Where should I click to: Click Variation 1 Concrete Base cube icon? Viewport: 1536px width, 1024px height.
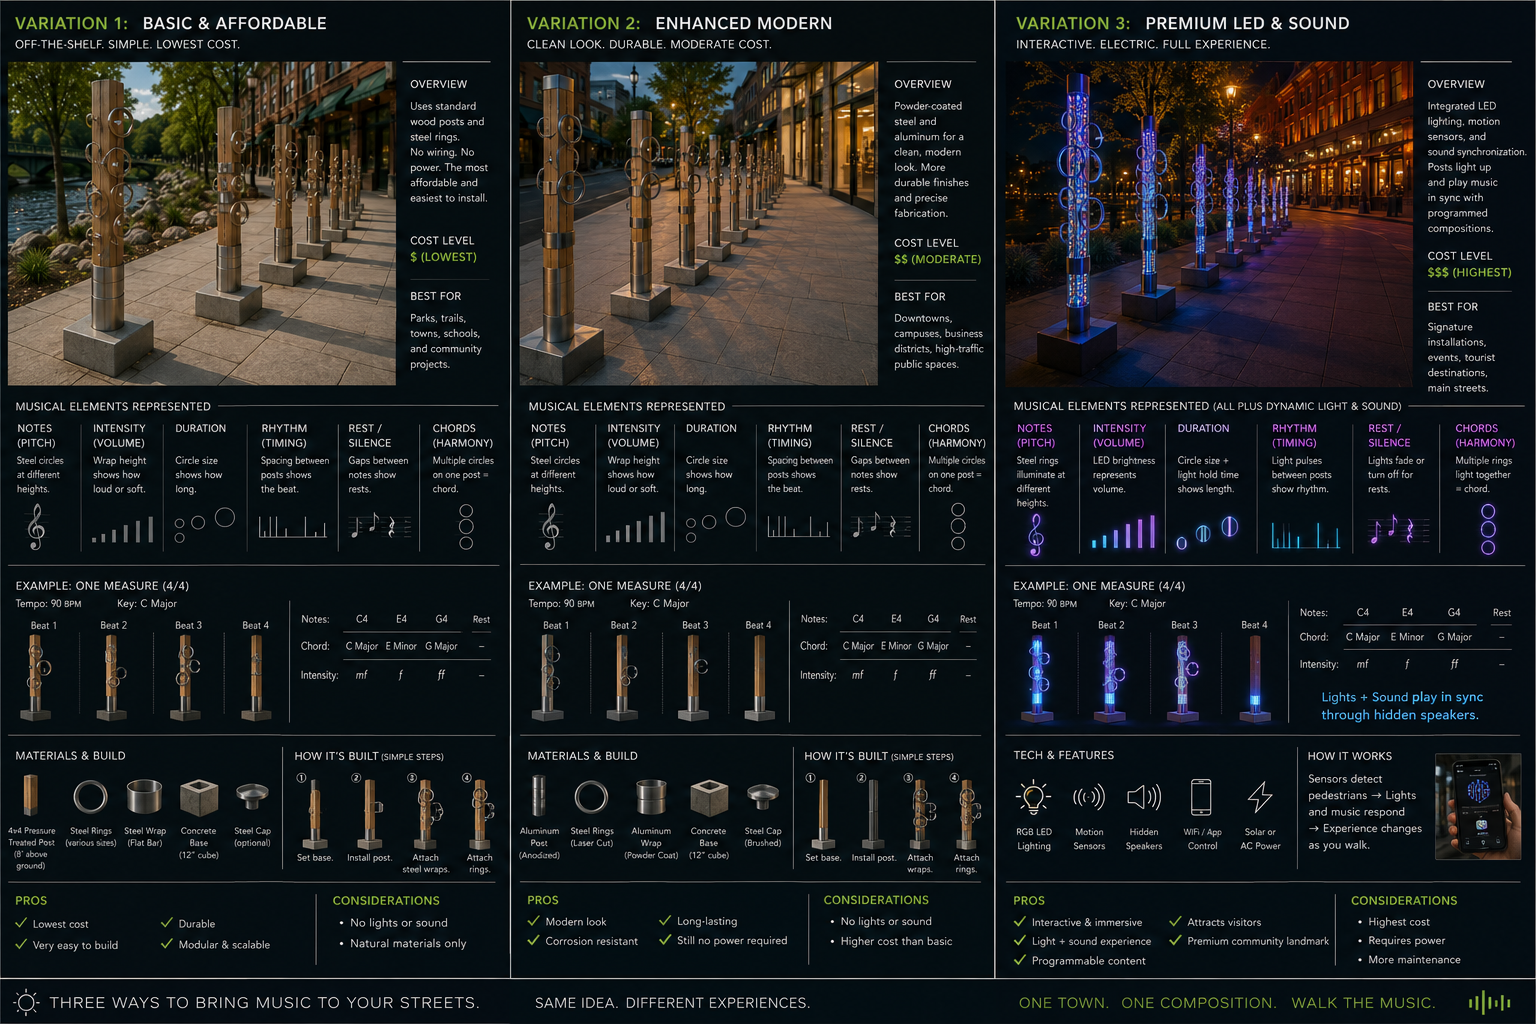coord(199,798)
